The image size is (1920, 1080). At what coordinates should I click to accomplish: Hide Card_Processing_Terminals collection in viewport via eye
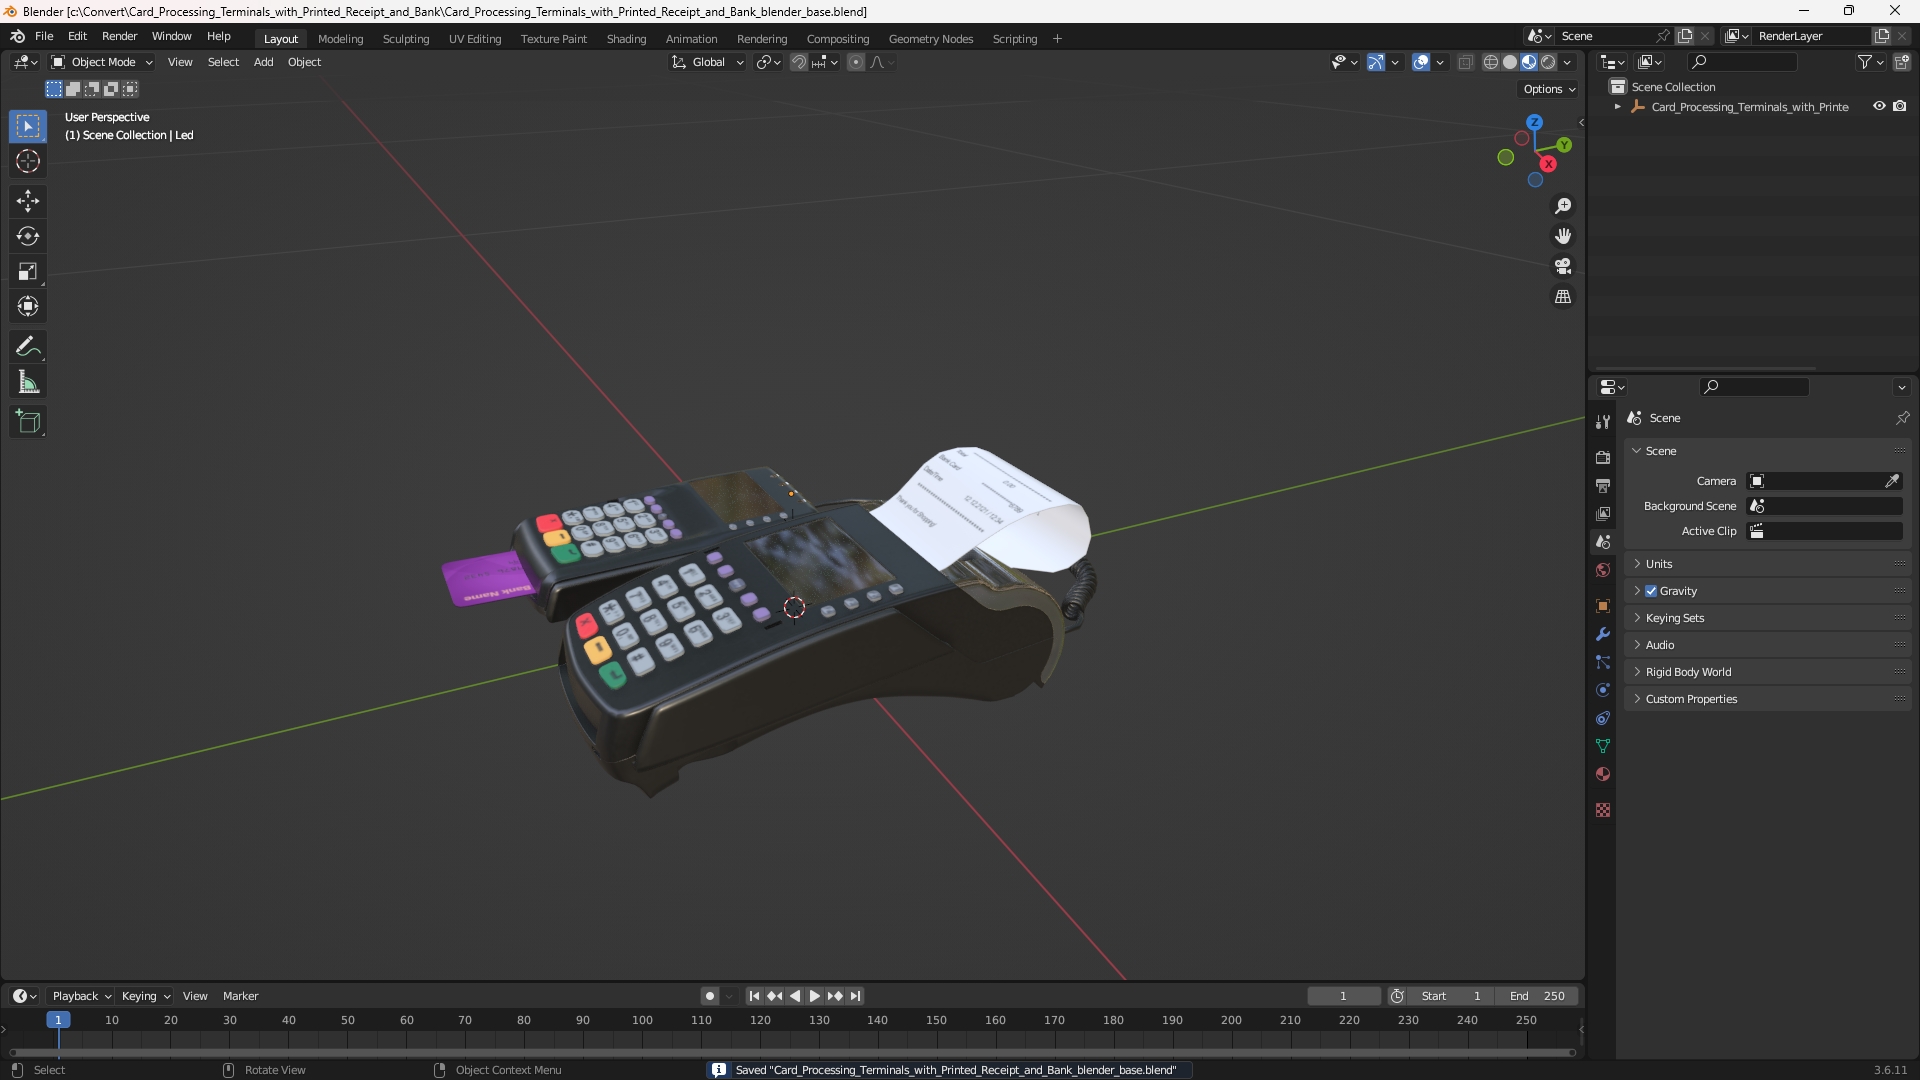click(1879, 106)
